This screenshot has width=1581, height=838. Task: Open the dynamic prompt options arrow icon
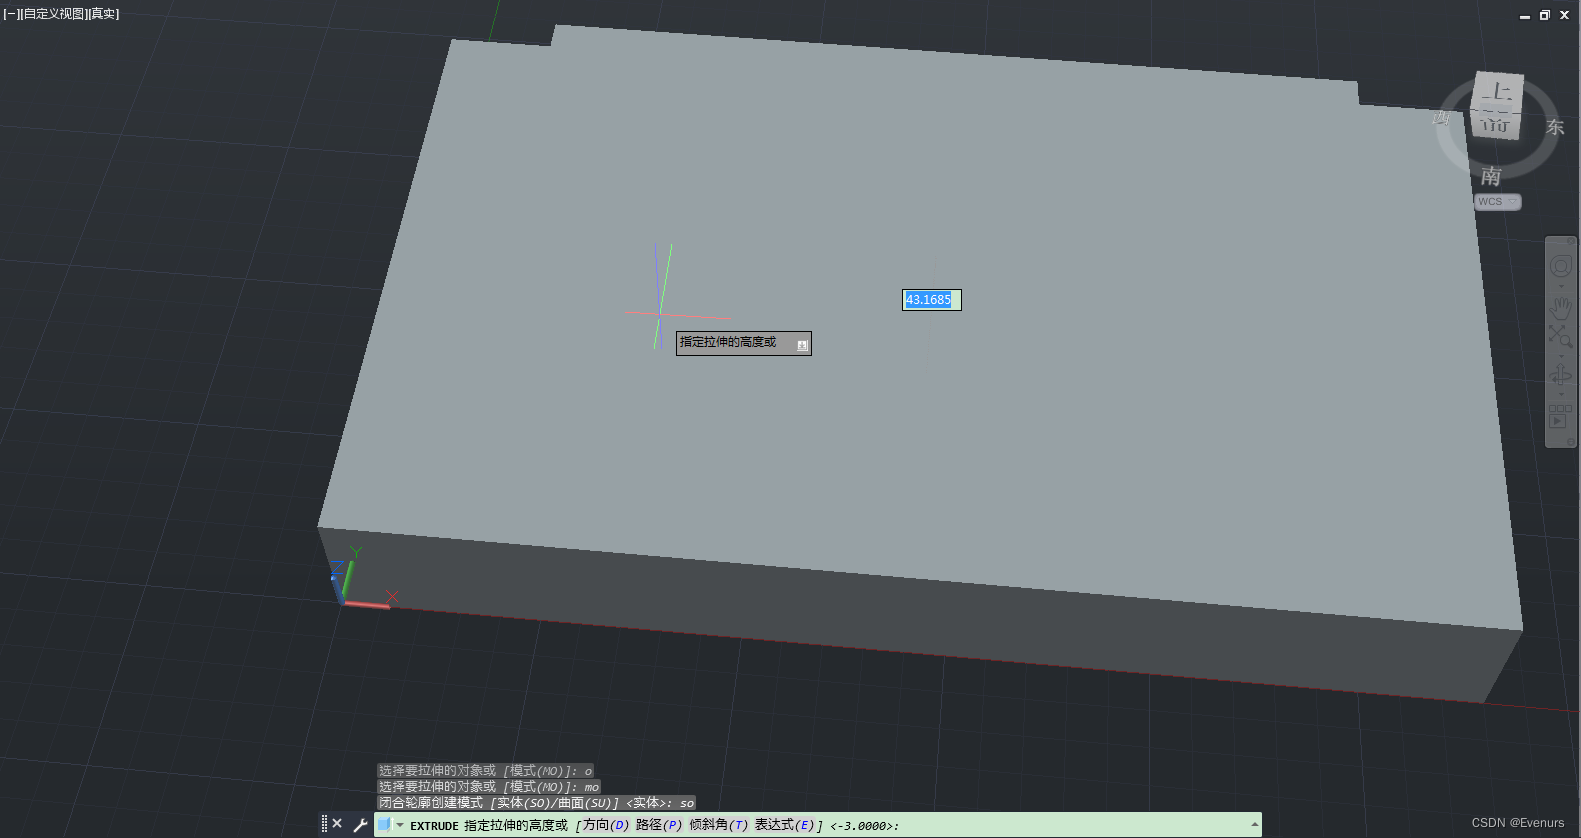[x=802, y=345]
